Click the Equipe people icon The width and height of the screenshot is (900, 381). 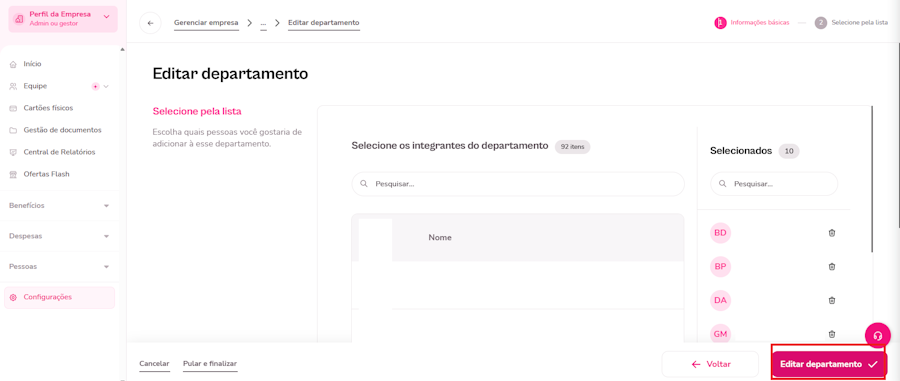tap(13, 86)
